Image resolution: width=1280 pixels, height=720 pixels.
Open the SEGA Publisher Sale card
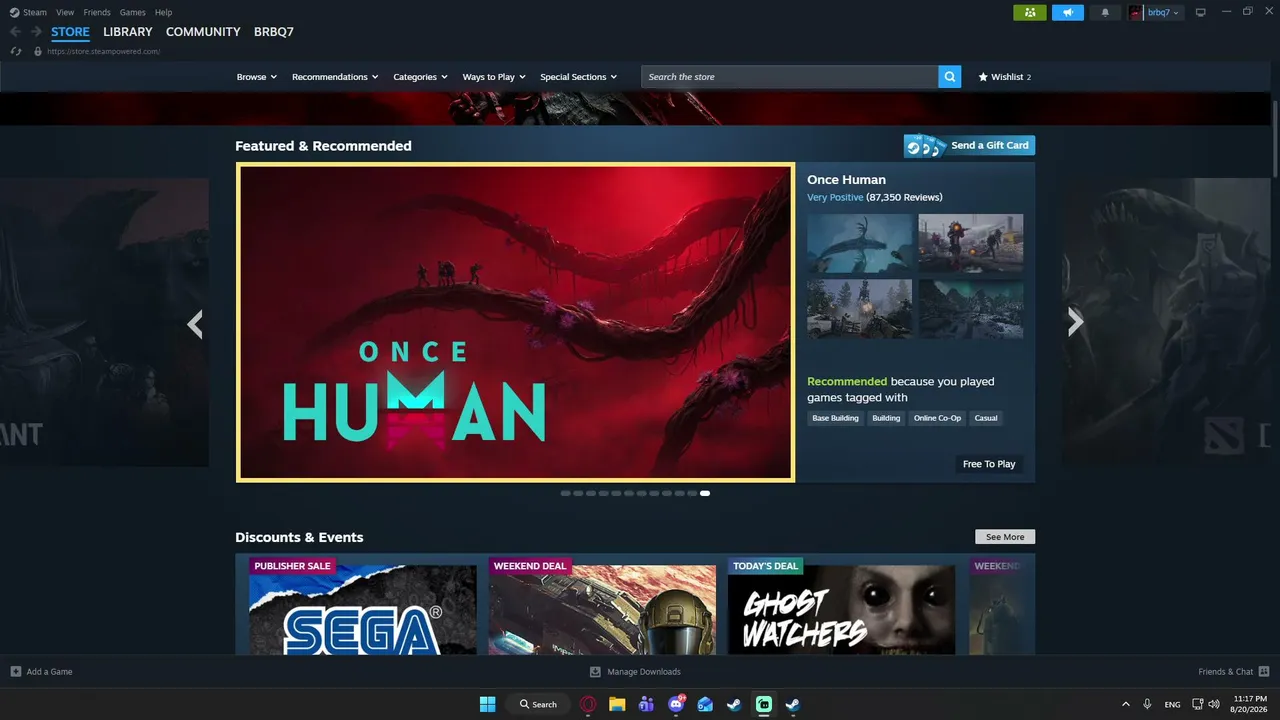(363, 605)
